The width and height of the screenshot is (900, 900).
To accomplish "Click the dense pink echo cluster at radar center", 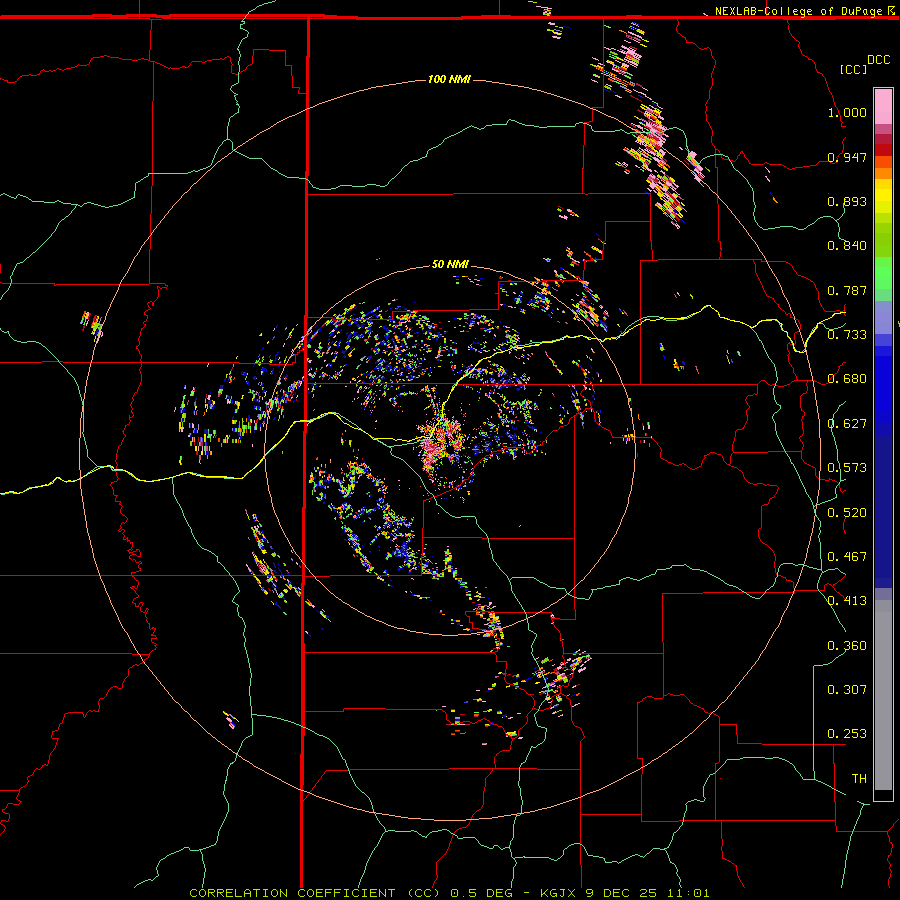I will tap(439, 443).
